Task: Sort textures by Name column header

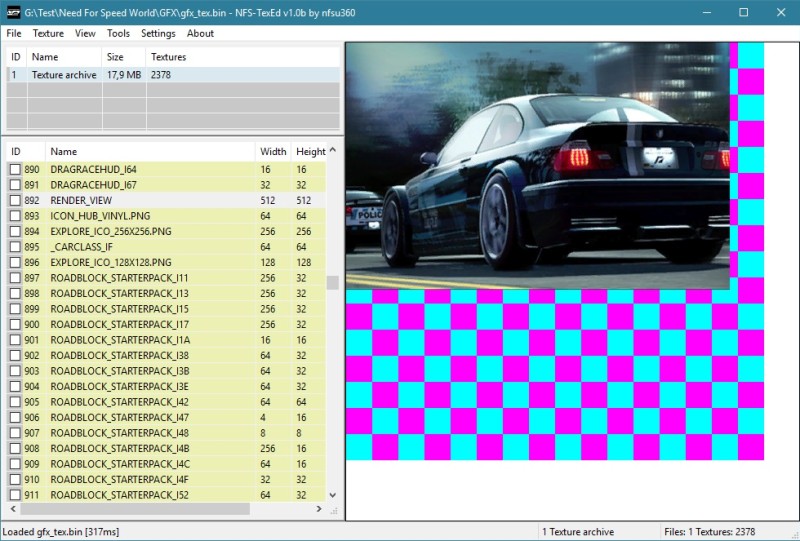Action: [x=150, y=152]
